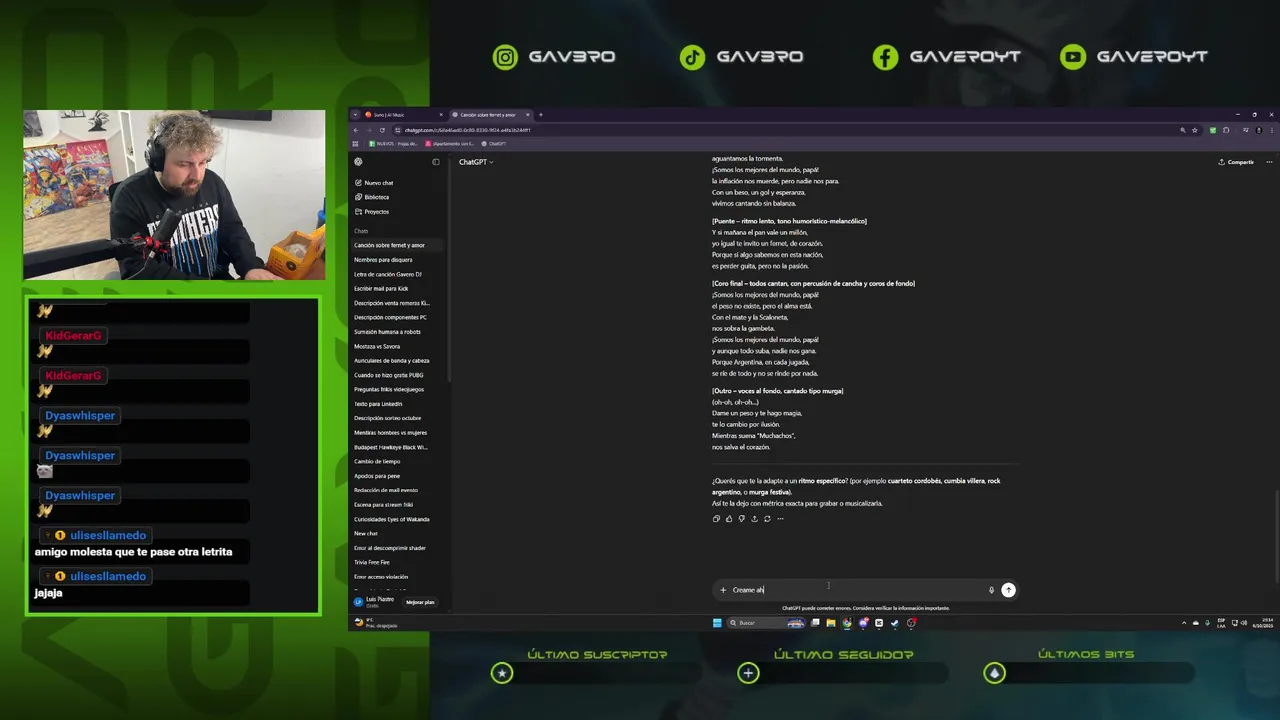The height and width of the screenshot is (720, 1280).
Task: Open chat 'Error acceso violación'
Action: [381, 577]
